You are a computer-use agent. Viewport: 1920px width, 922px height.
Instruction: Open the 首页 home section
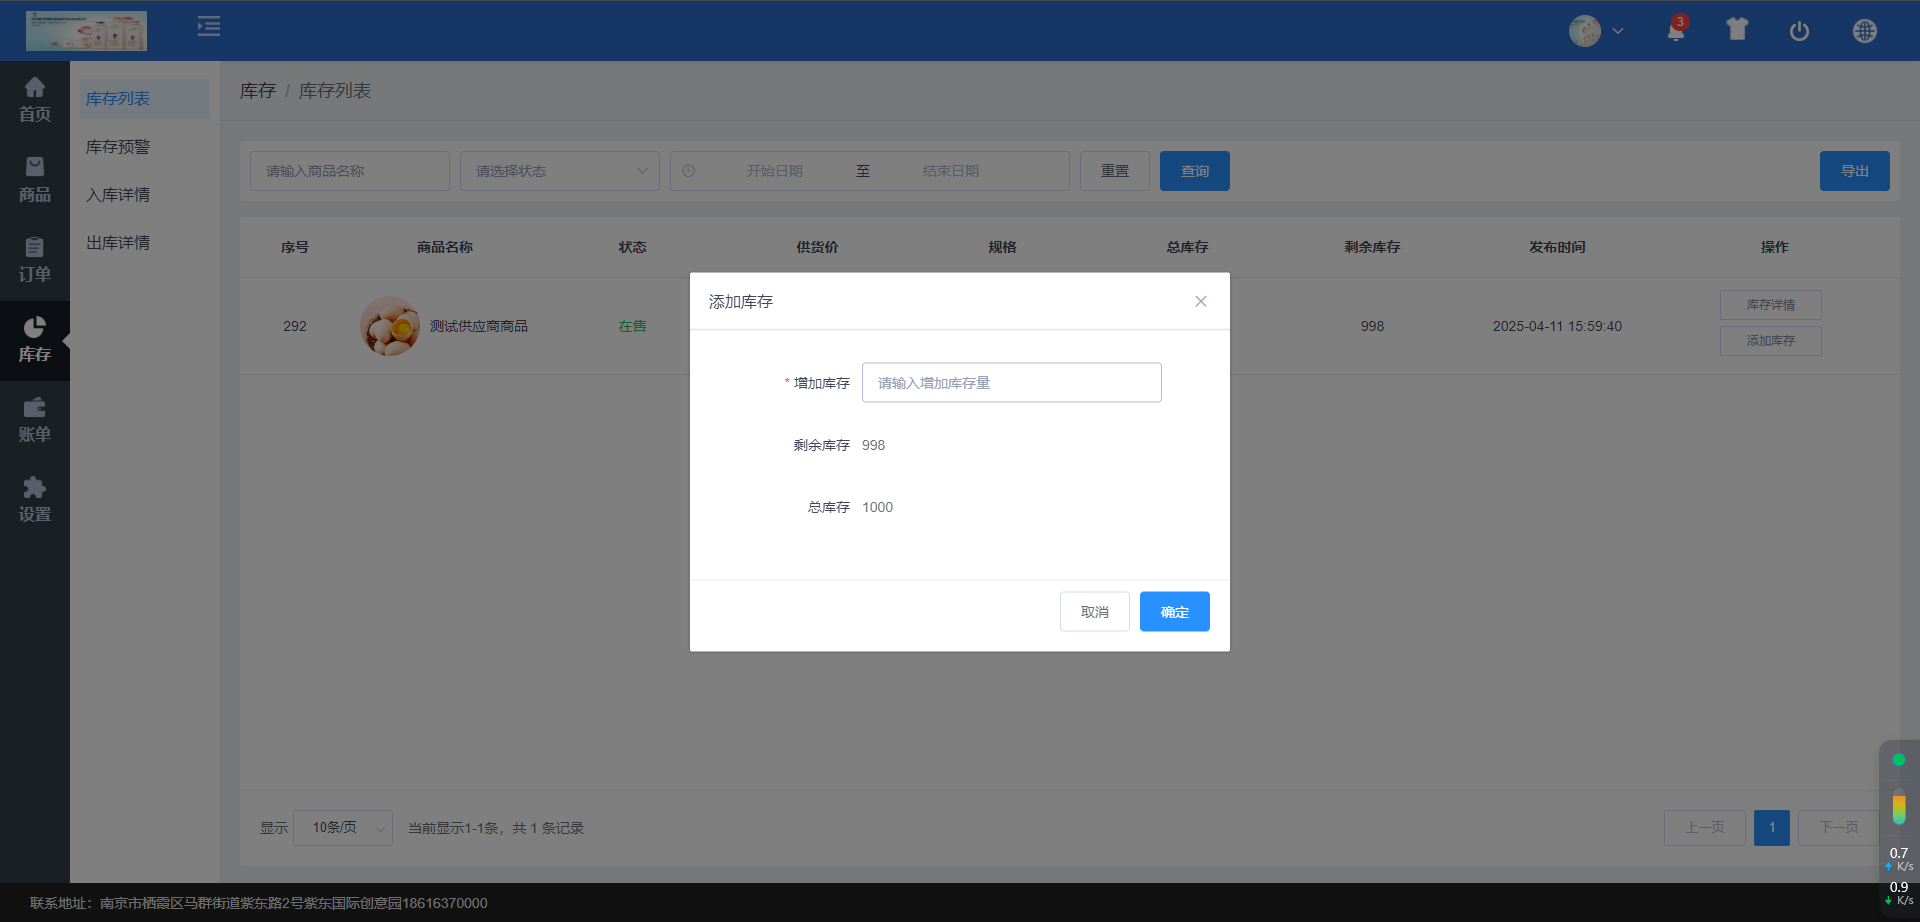pos(35,100)
